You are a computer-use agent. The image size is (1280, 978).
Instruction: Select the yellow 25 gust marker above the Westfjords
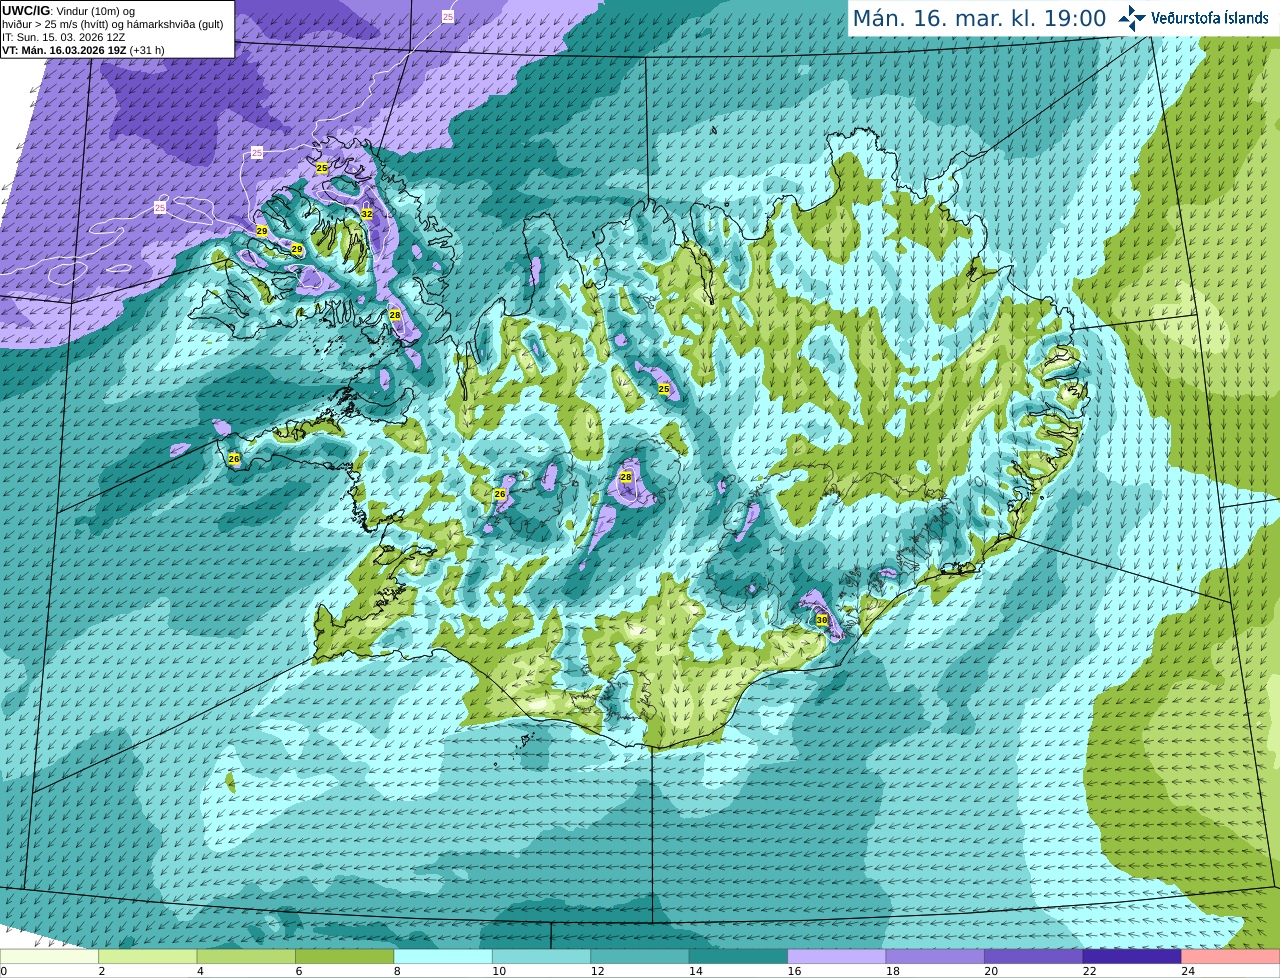pyautogui.click(x=322, y=168)
